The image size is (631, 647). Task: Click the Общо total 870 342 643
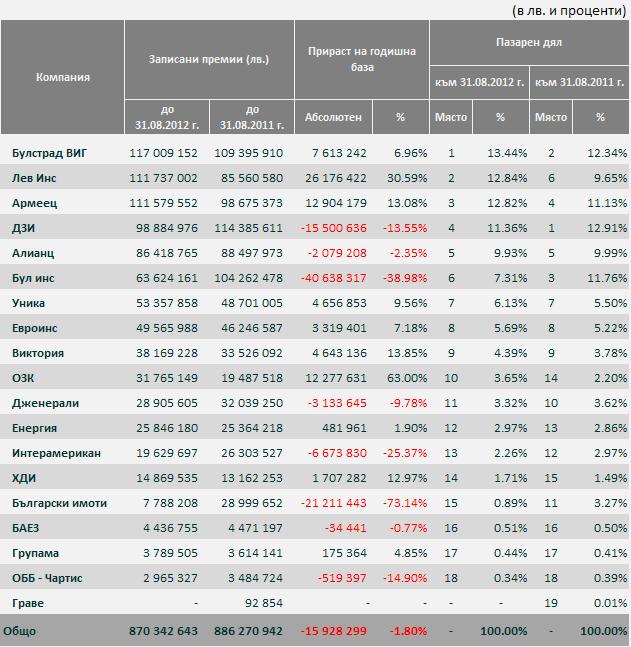coord(163,631)
